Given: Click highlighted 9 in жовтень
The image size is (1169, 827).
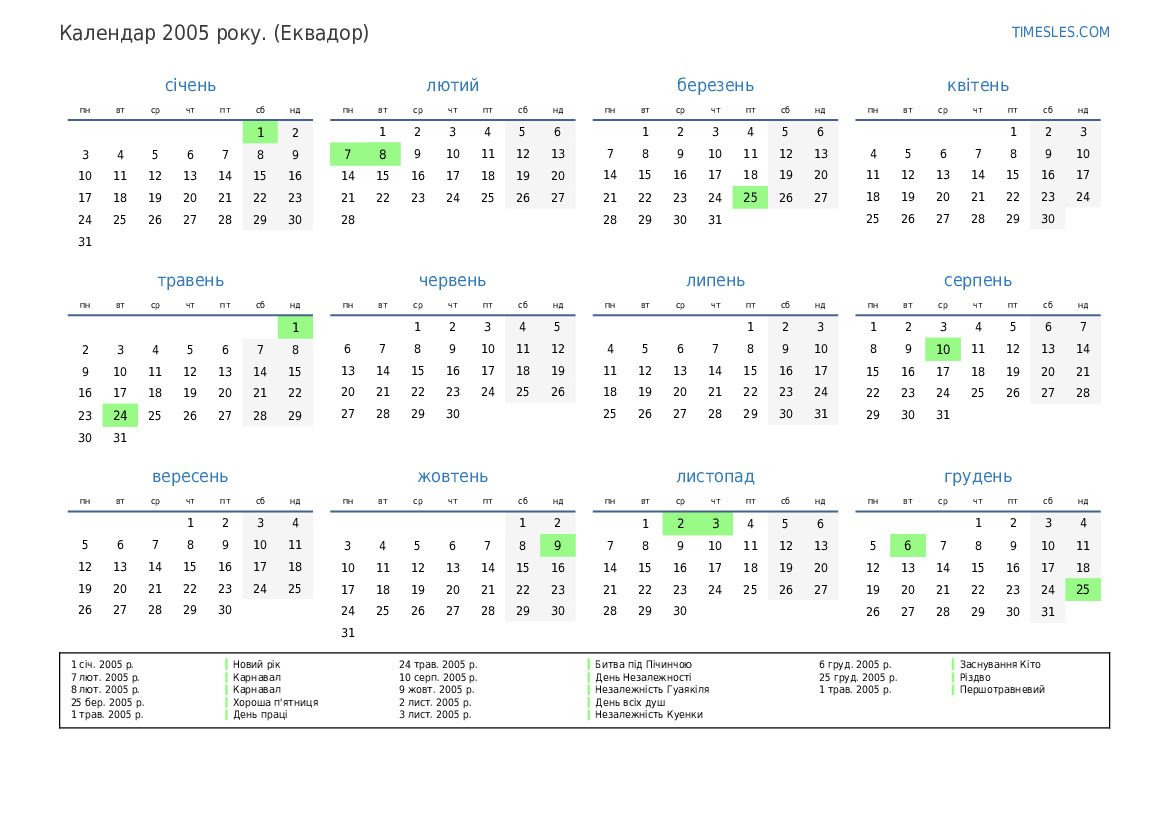Looking at the screenshot, I should (x=557, y=545).
